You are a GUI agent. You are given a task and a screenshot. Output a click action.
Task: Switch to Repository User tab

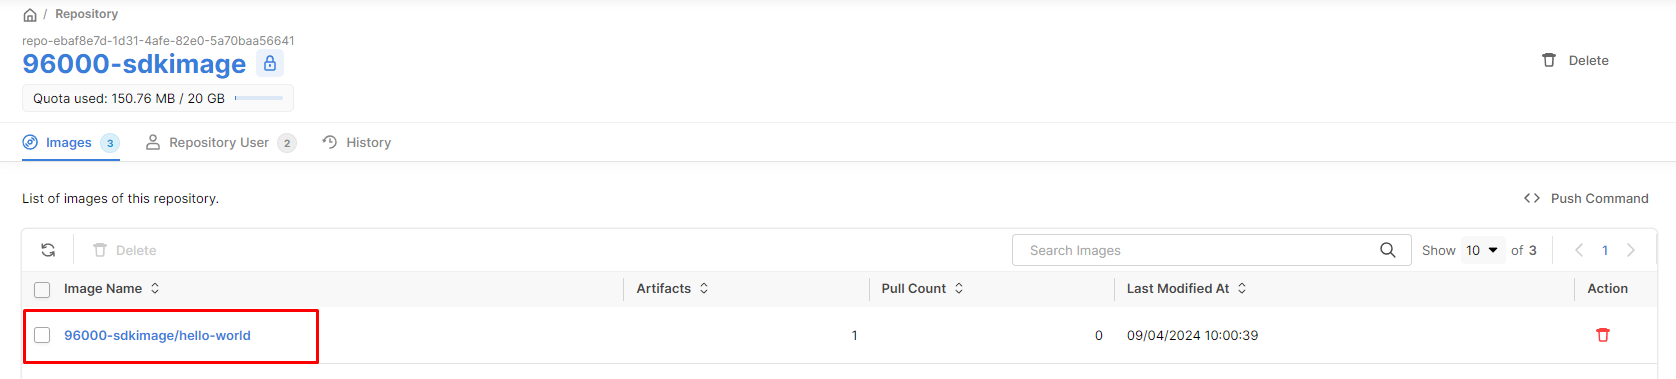(x=221, y=143)
